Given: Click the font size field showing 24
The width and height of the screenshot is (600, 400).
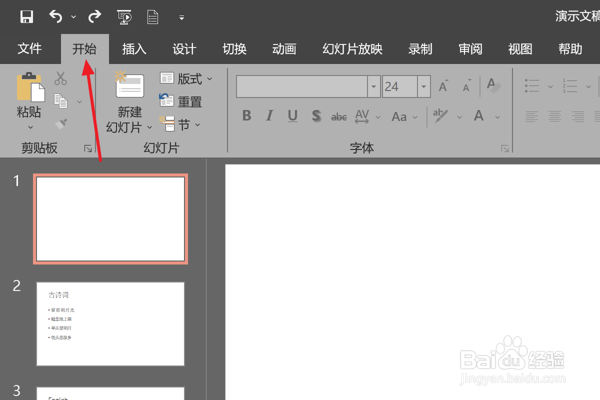Looking at the screenshot, I should click(x=400, y=87).
